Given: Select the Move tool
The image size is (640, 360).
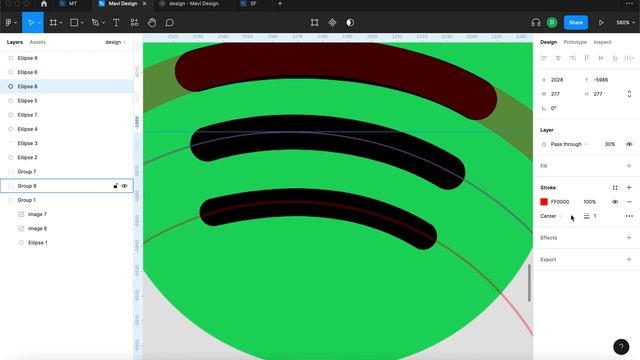Looking at the screenshot, I should 31,23.
